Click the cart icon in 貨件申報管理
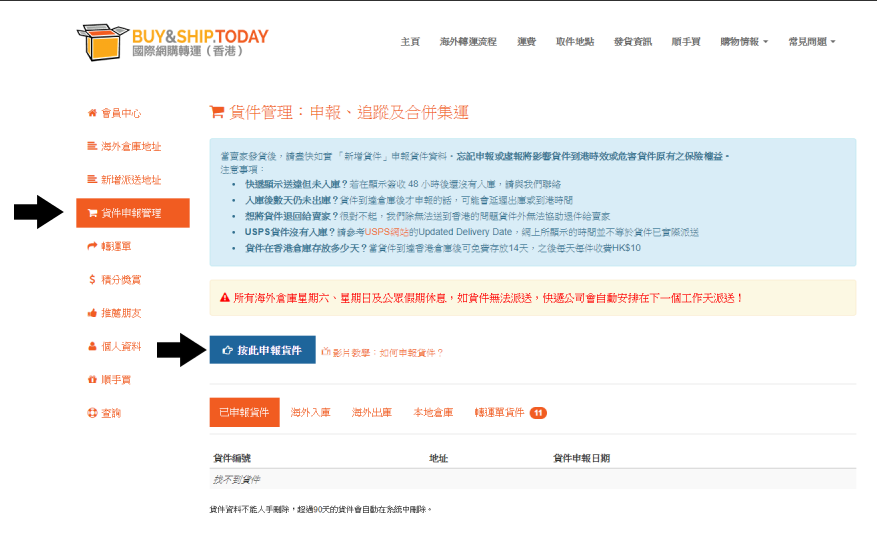The image size is (877, 538). pyautogui.click(x=93, y=213)
